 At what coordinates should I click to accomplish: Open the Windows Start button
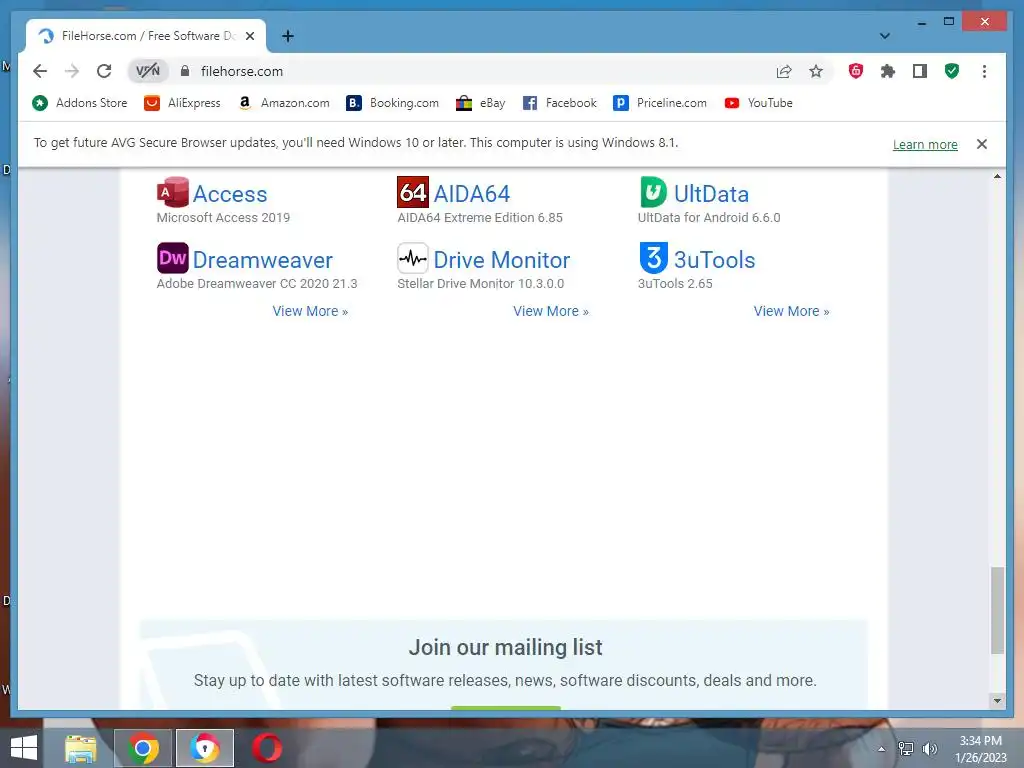point(24,748)
